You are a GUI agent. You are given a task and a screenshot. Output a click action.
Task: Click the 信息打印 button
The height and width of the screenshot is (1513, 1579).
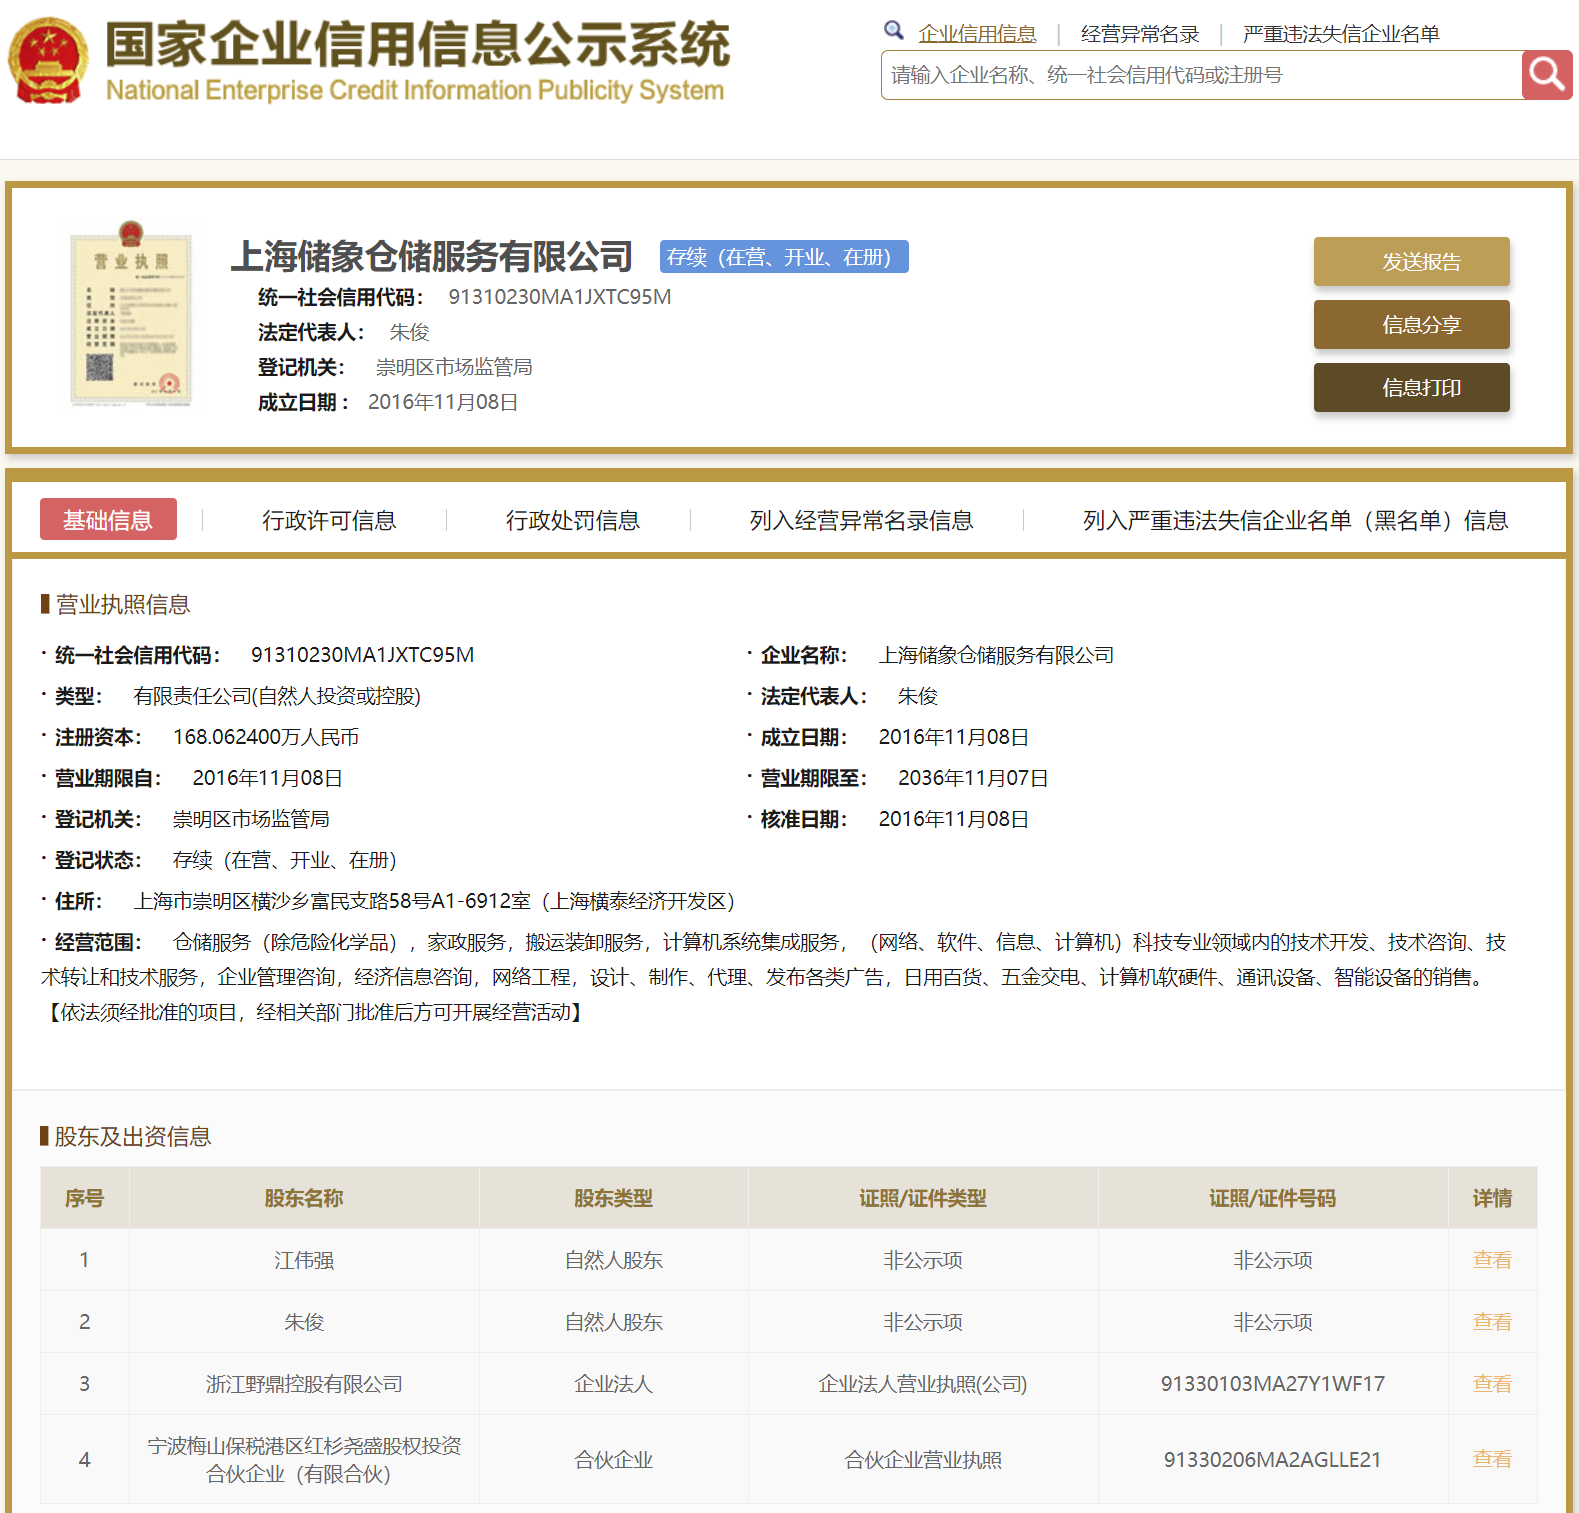coord(1411,388)
